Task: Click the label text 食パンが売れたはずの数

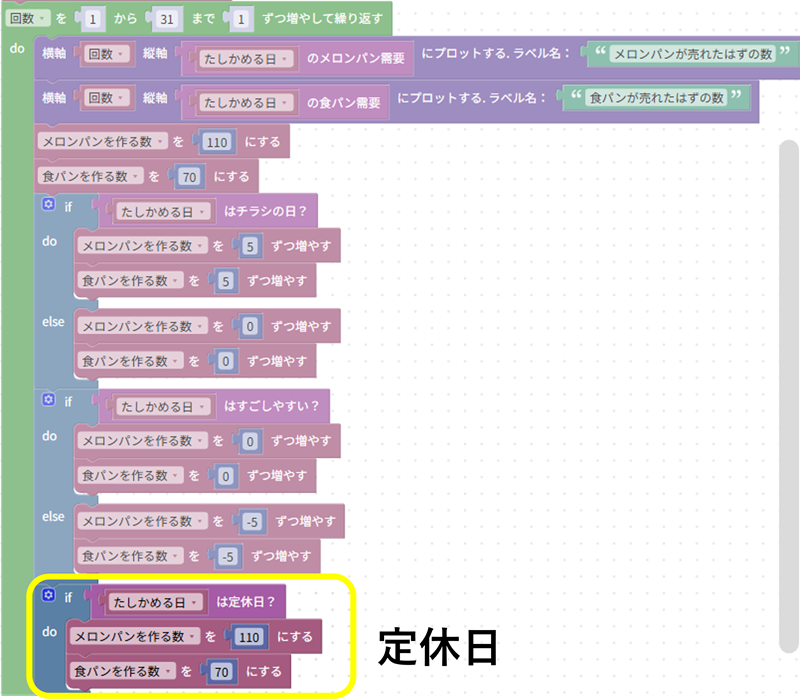Action: point(656,98)
